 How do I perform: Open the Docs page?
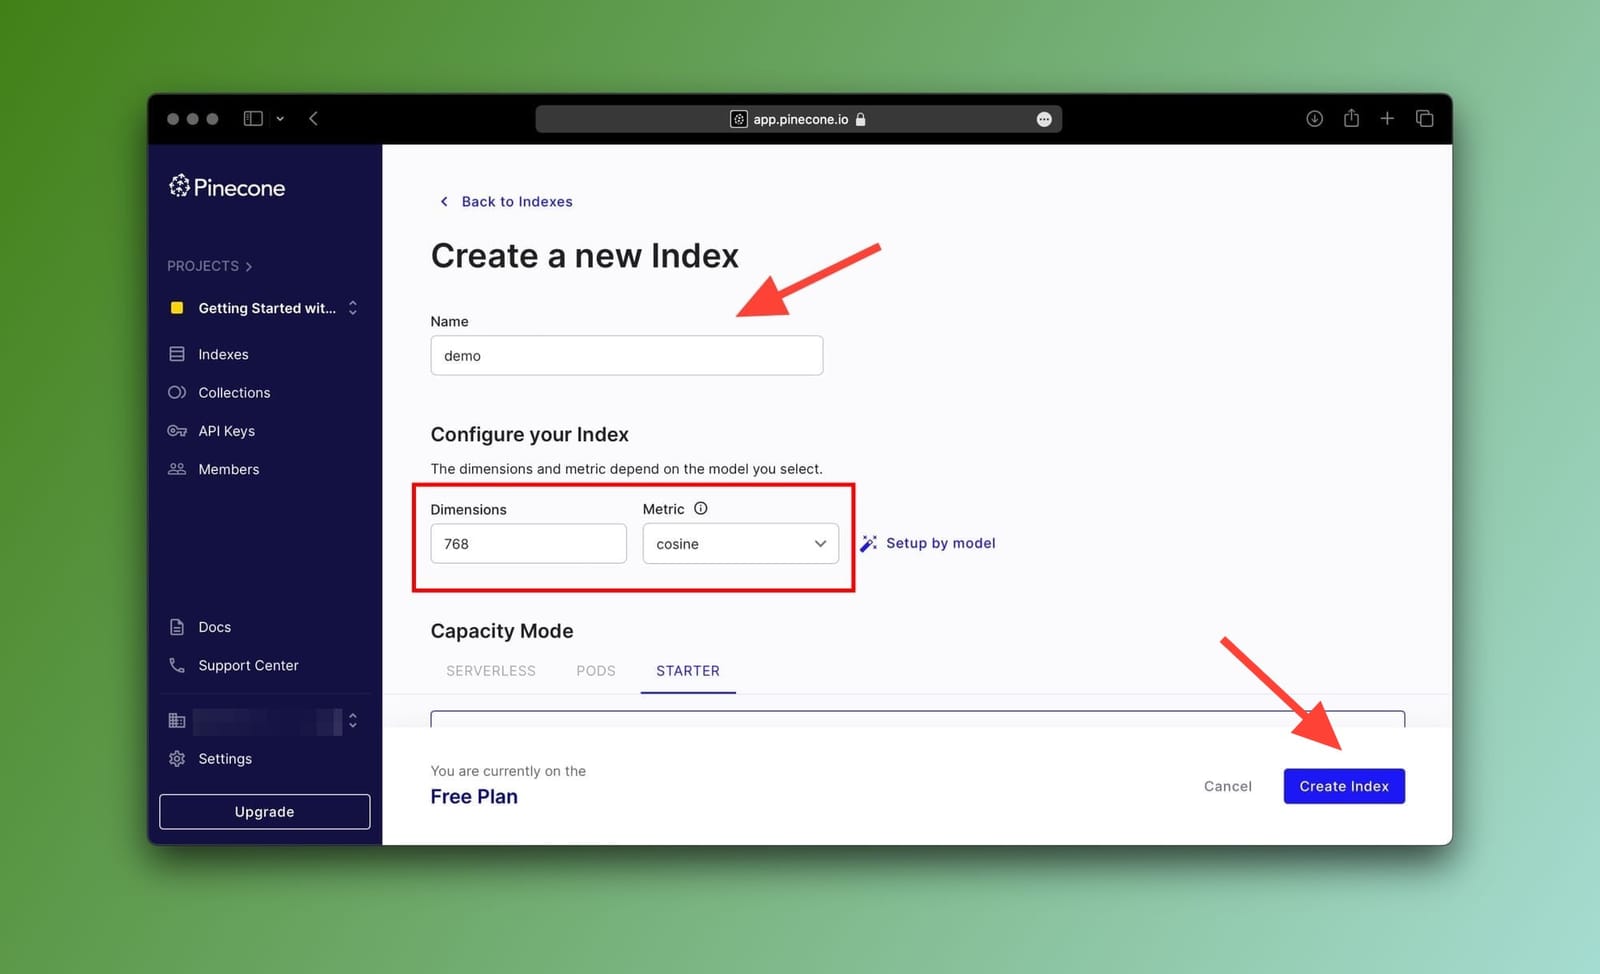click(213, 627)
